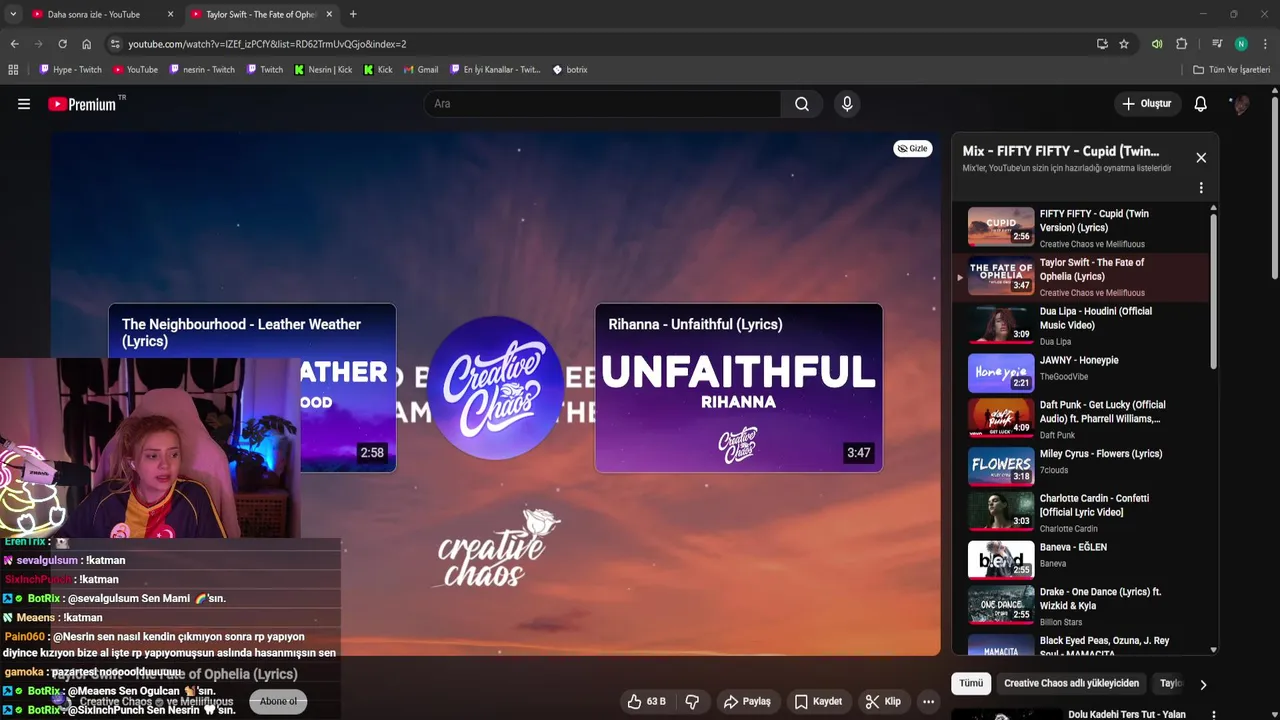Switch to the Daha sonra izle tab
The width and height of the screenshot is (1280, 720).
point(94,14)
